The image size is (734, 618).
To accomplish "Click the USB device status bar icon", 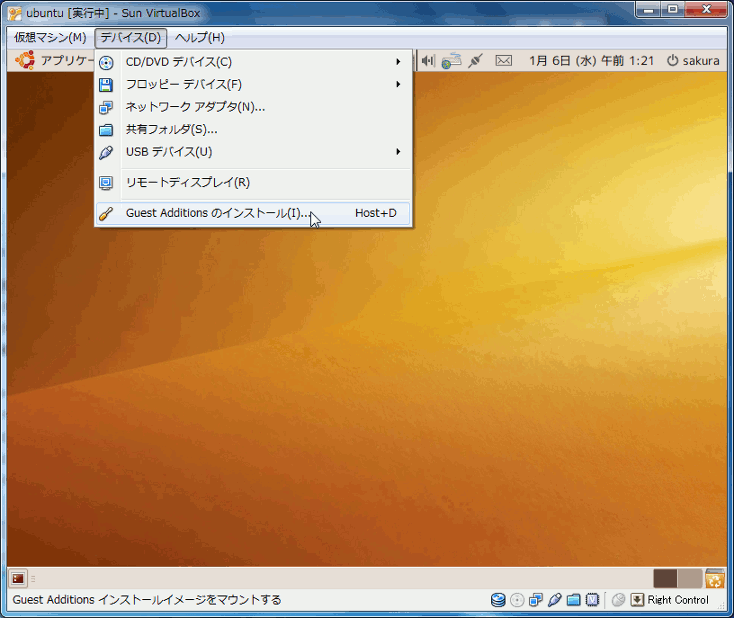I will pos(555,600).
